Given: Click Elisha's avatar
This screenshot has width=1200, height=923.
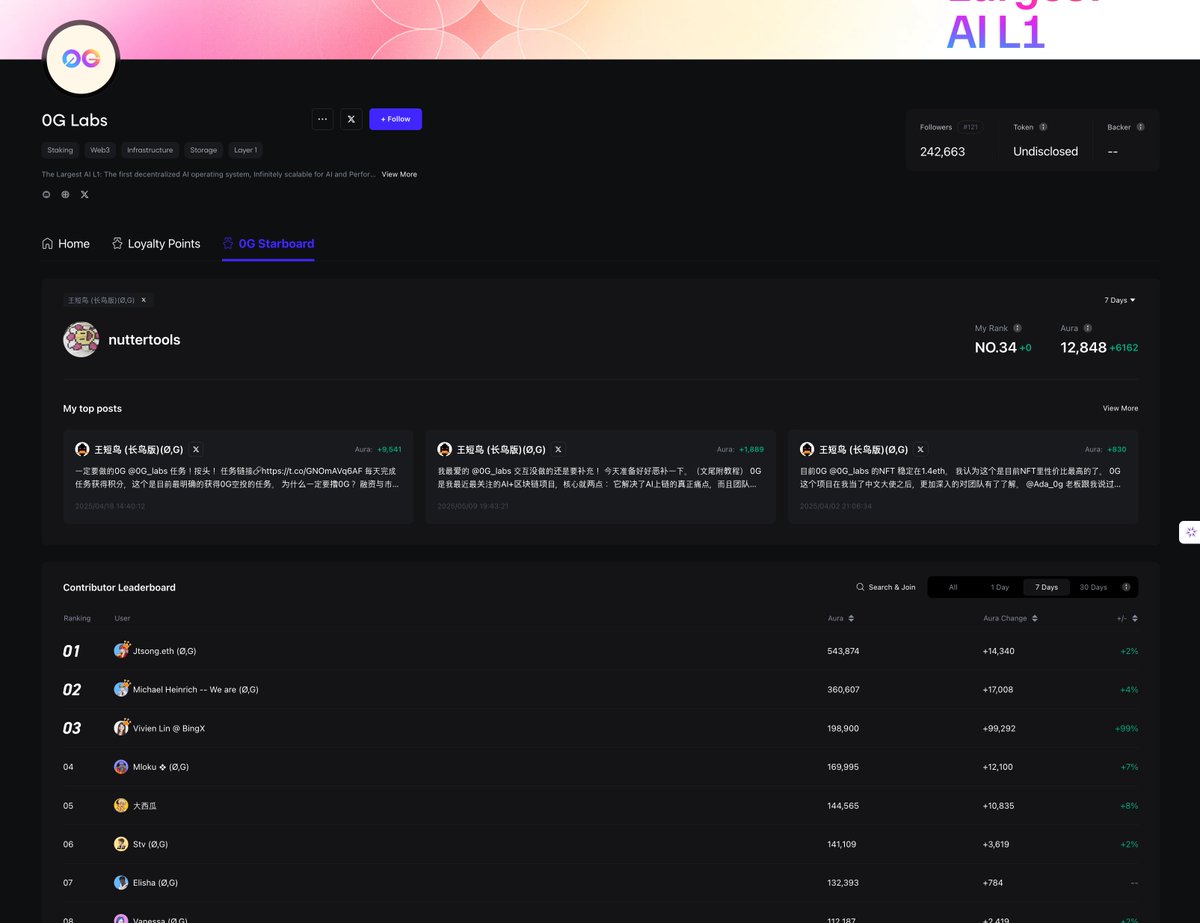Looking at the screenshot, I should (121, 882).
